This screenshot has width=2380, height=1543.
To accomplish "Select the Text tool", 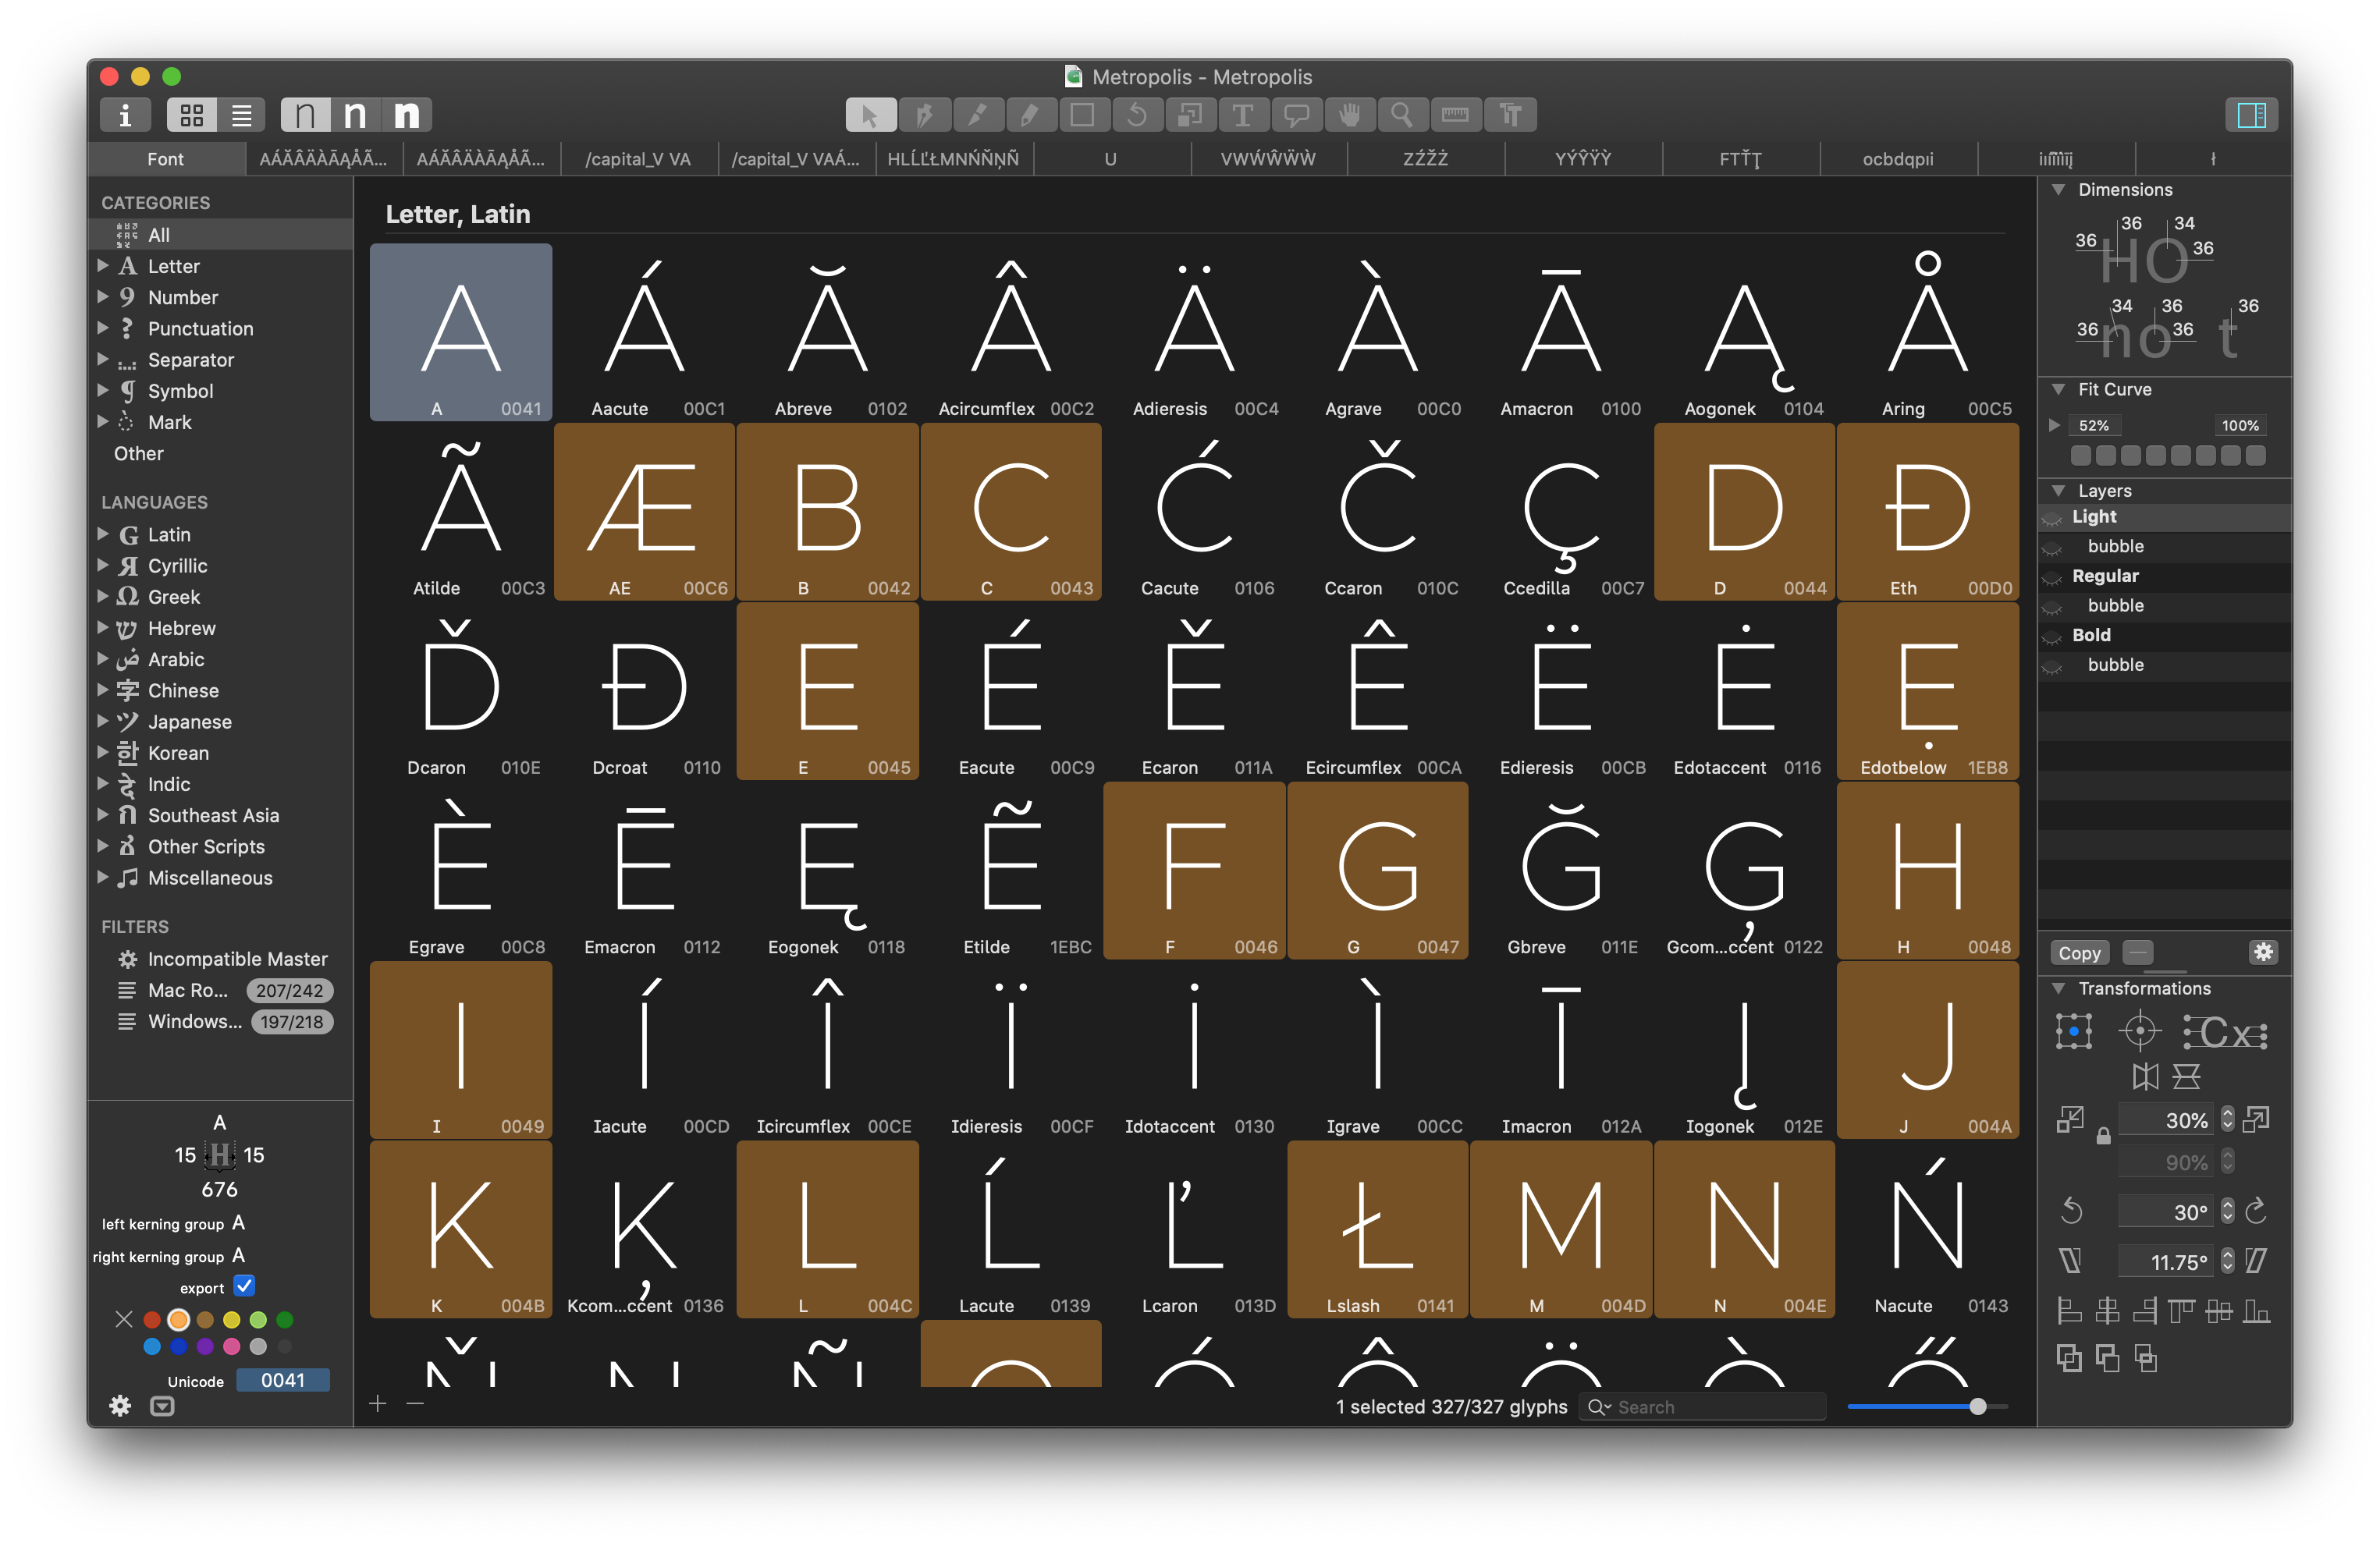I will [1243, 115].
